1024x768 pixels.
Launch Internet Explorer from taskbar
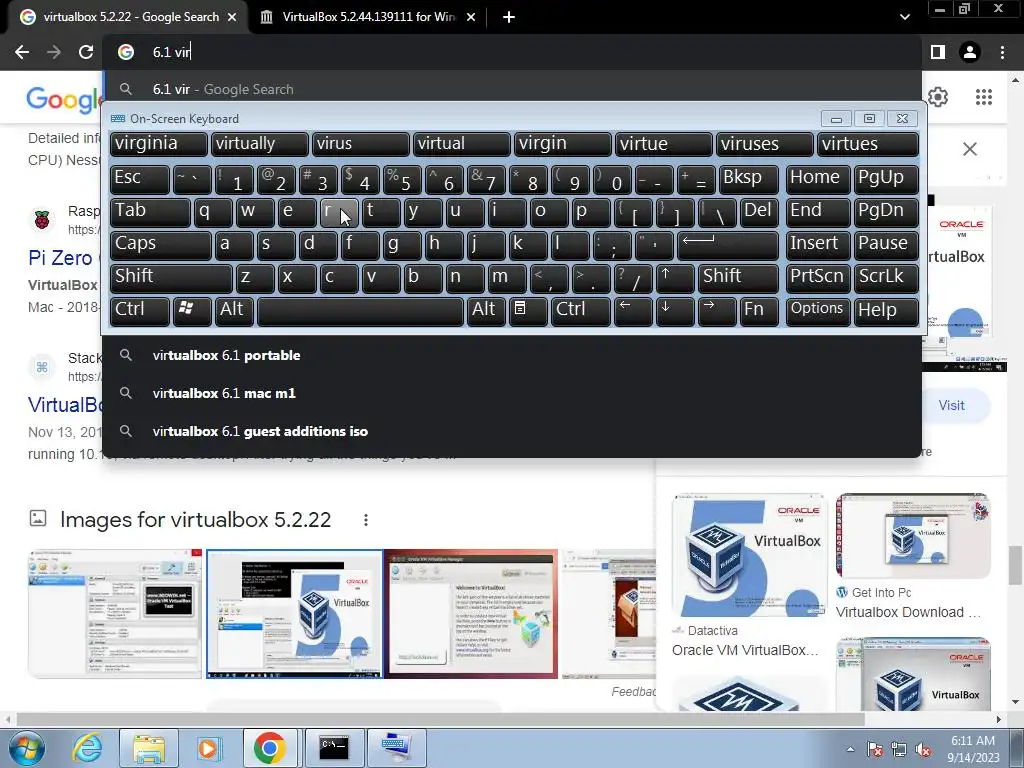point(88,748)
